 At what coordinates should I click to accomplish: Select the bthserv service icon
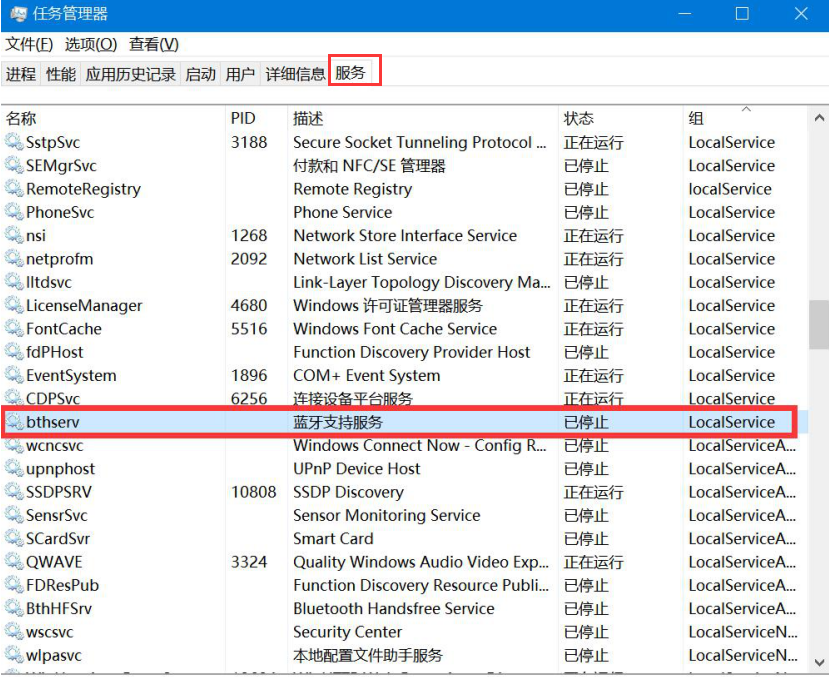(12, 422)
